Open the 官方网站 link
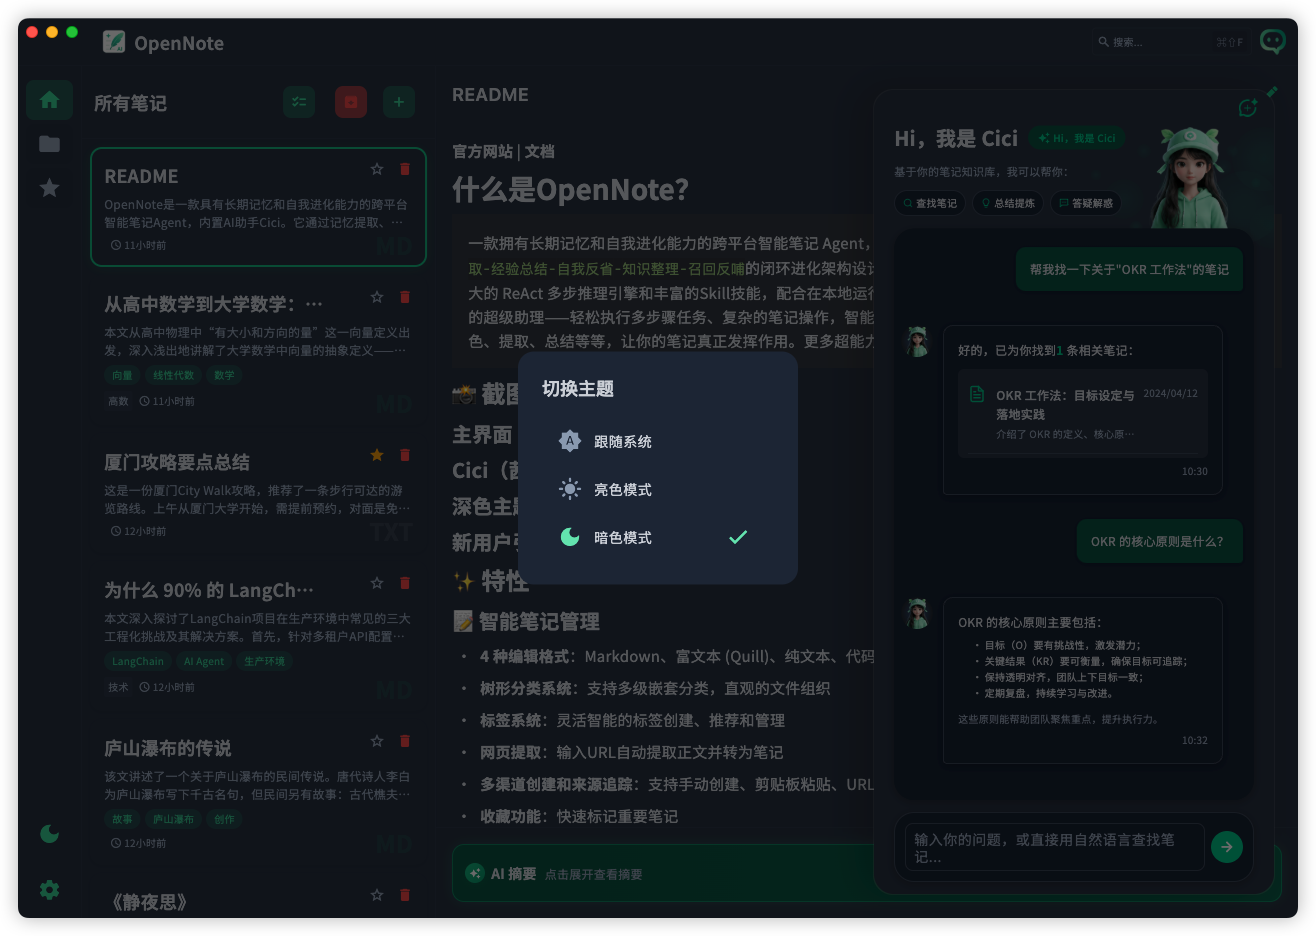Viewport: 1316px width, 936px height. point(483,151)
